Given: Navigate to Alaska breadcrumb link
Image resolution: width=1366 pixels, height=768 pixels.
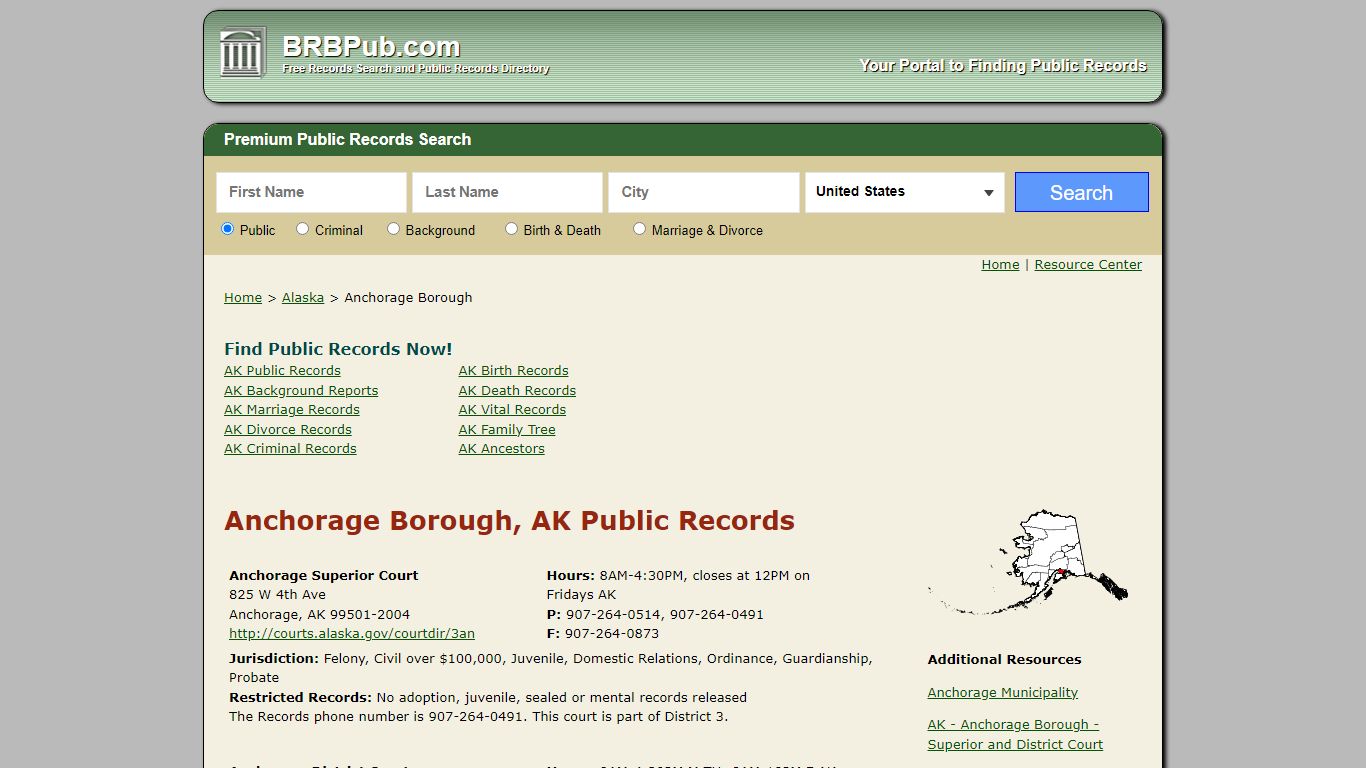Looking at the screenshot, I should [303, 298].
